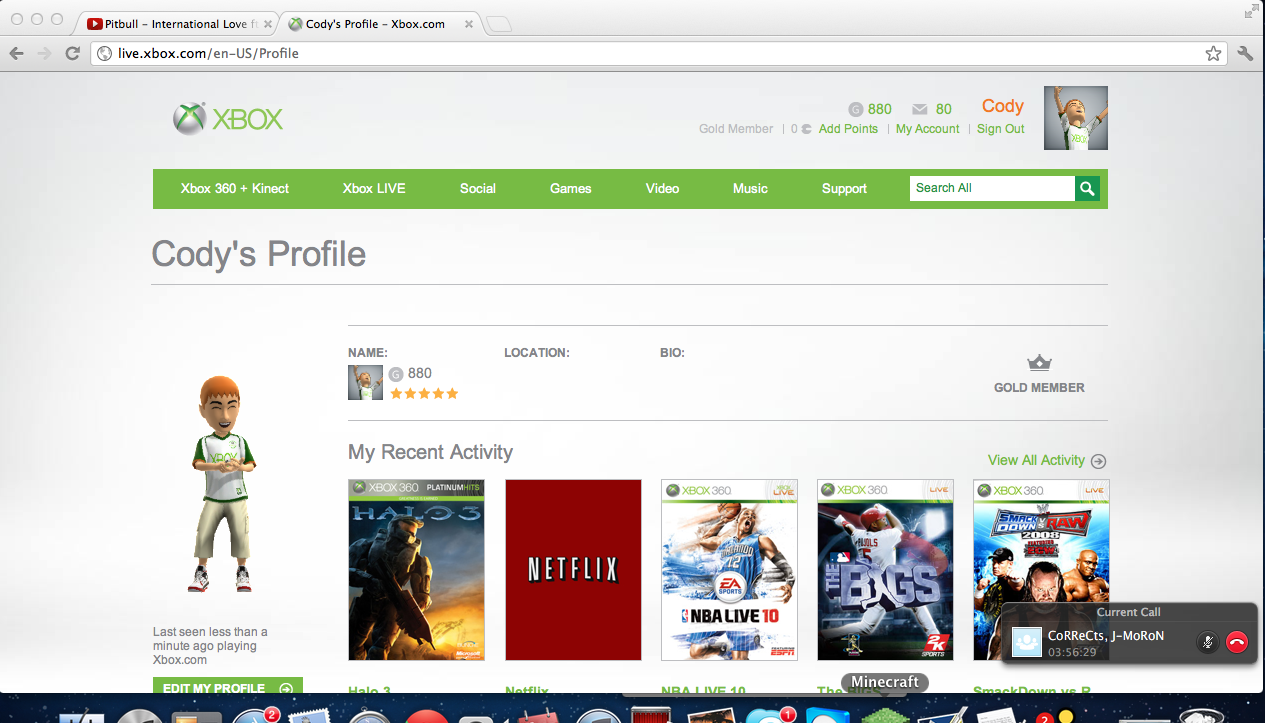Image resolution: width=1265 pixels, height=723 pixels.
Task: Click the site globe icon in address bar
Action: click(104, 54)
